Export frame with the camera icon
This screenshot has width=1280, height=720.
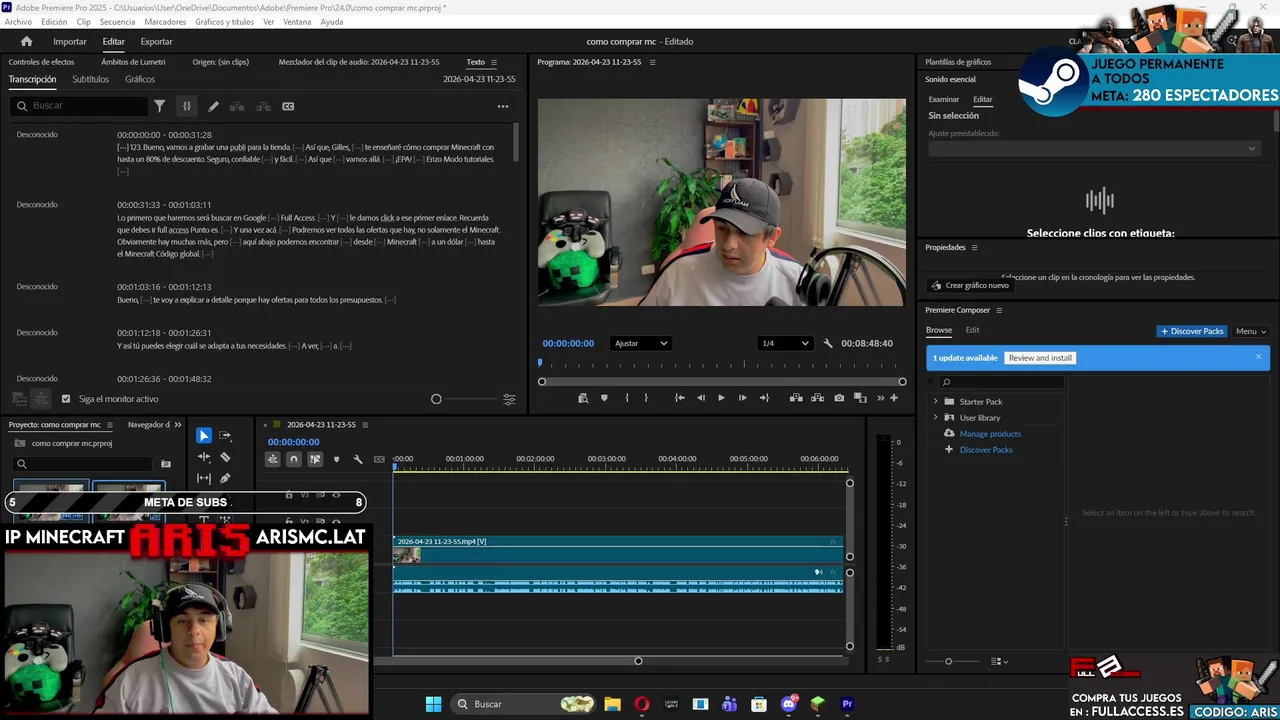tap(839, 398)
